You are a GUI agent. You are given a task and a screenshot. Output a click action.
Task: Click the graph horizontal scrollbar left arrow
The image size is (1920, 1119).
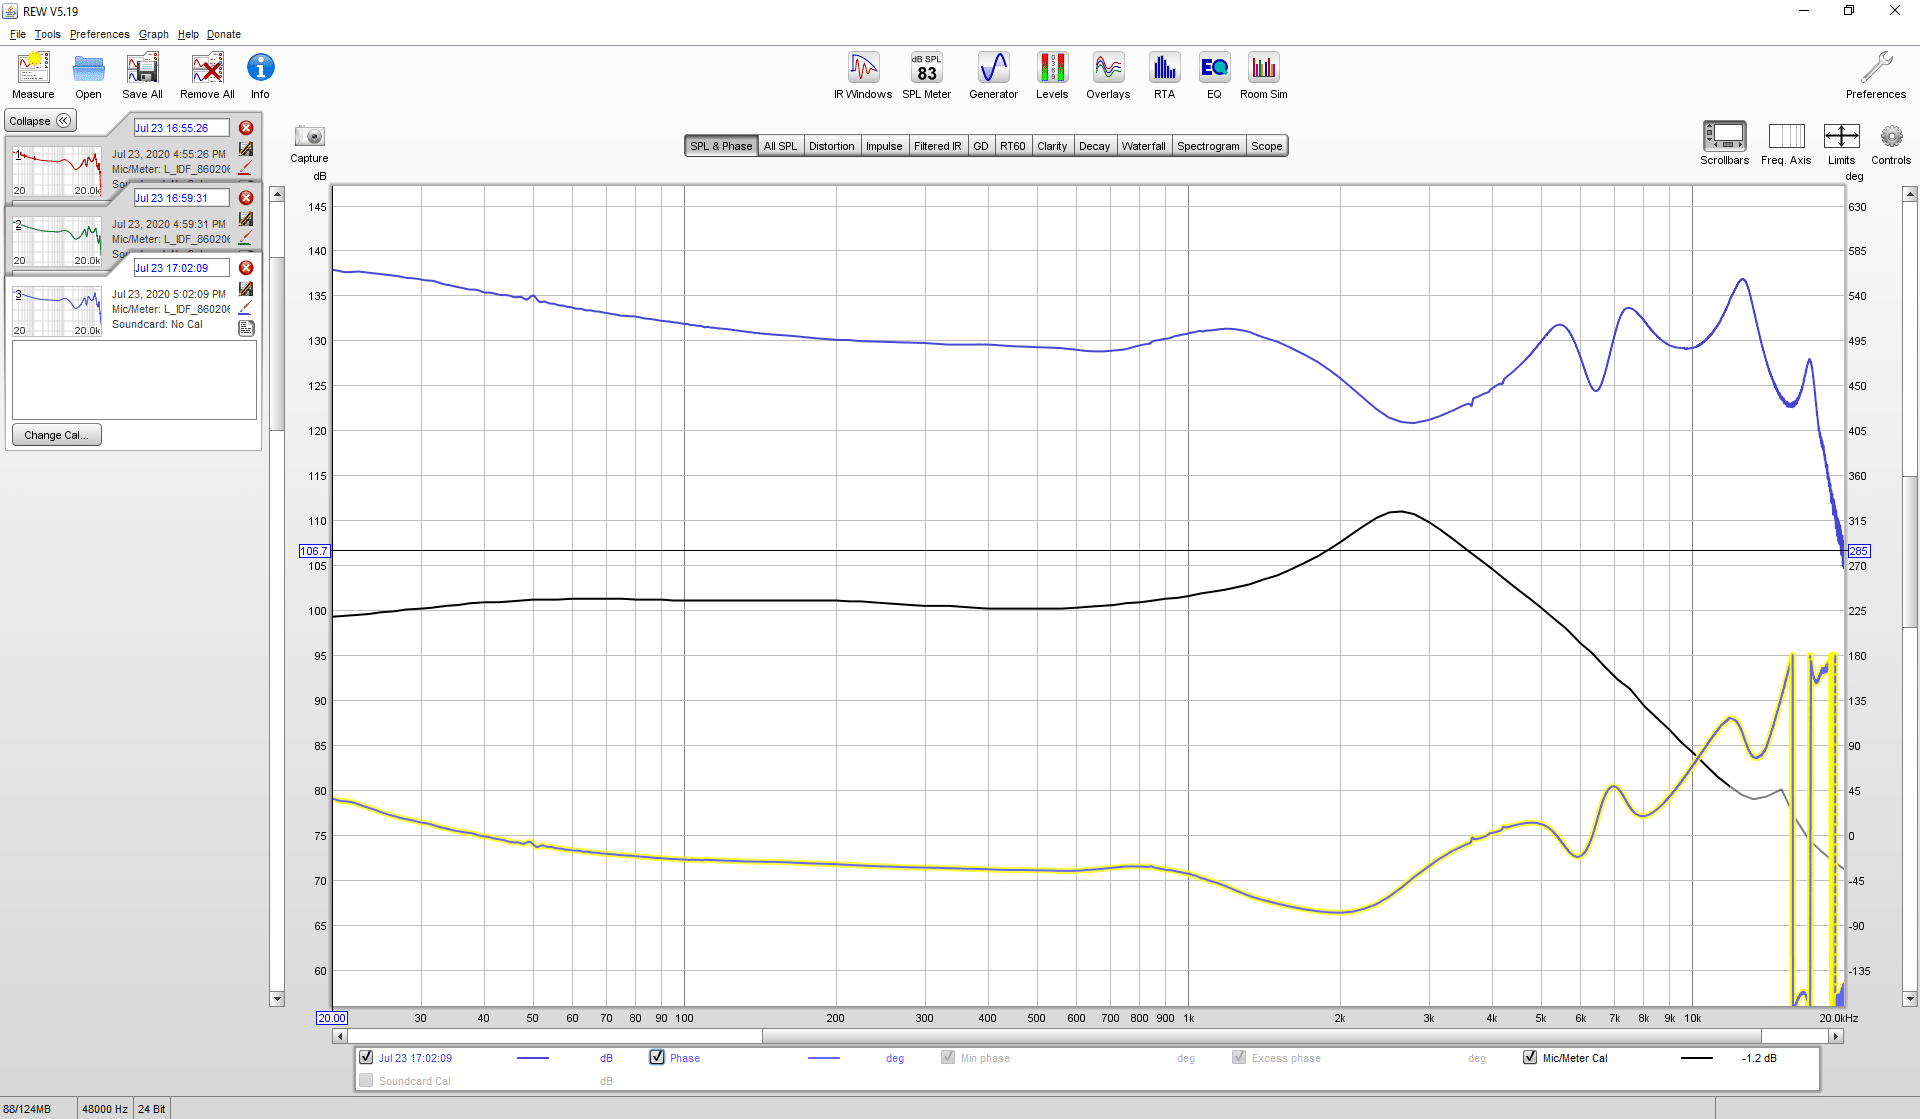tap(340, 1037)
